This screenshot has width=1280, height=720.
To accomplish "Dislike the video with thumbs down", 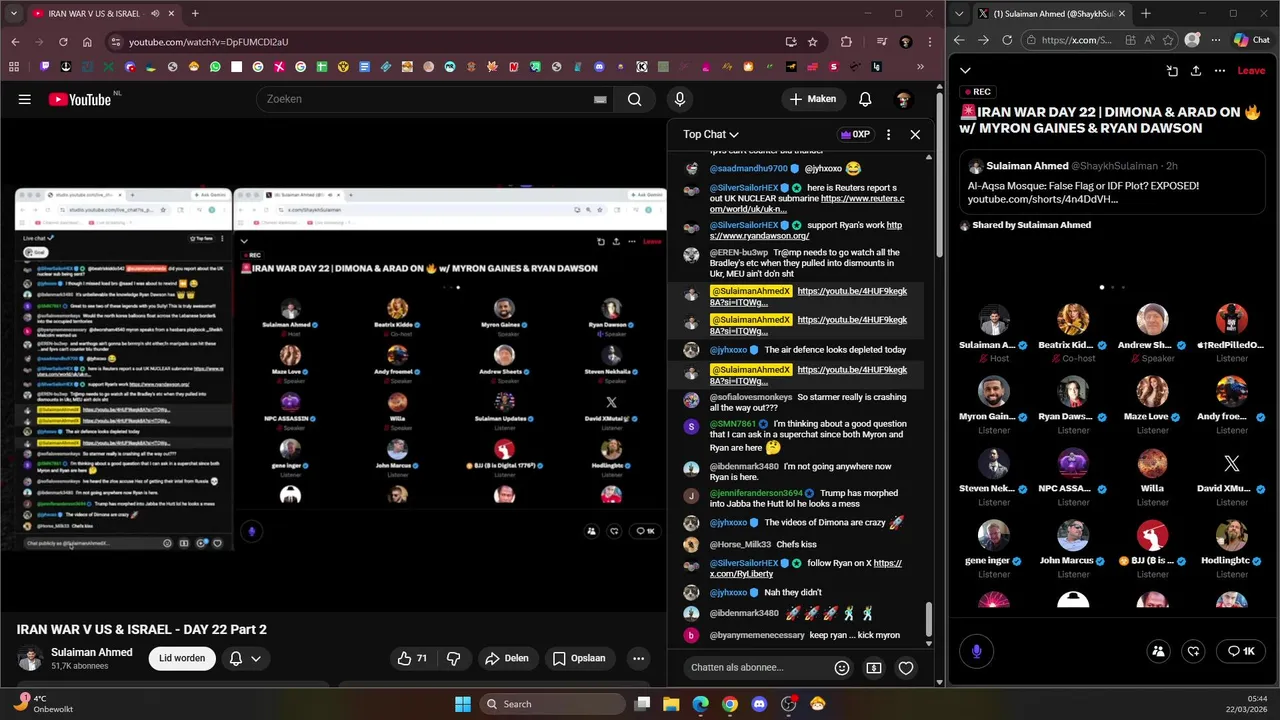I will tap(453, 658).
